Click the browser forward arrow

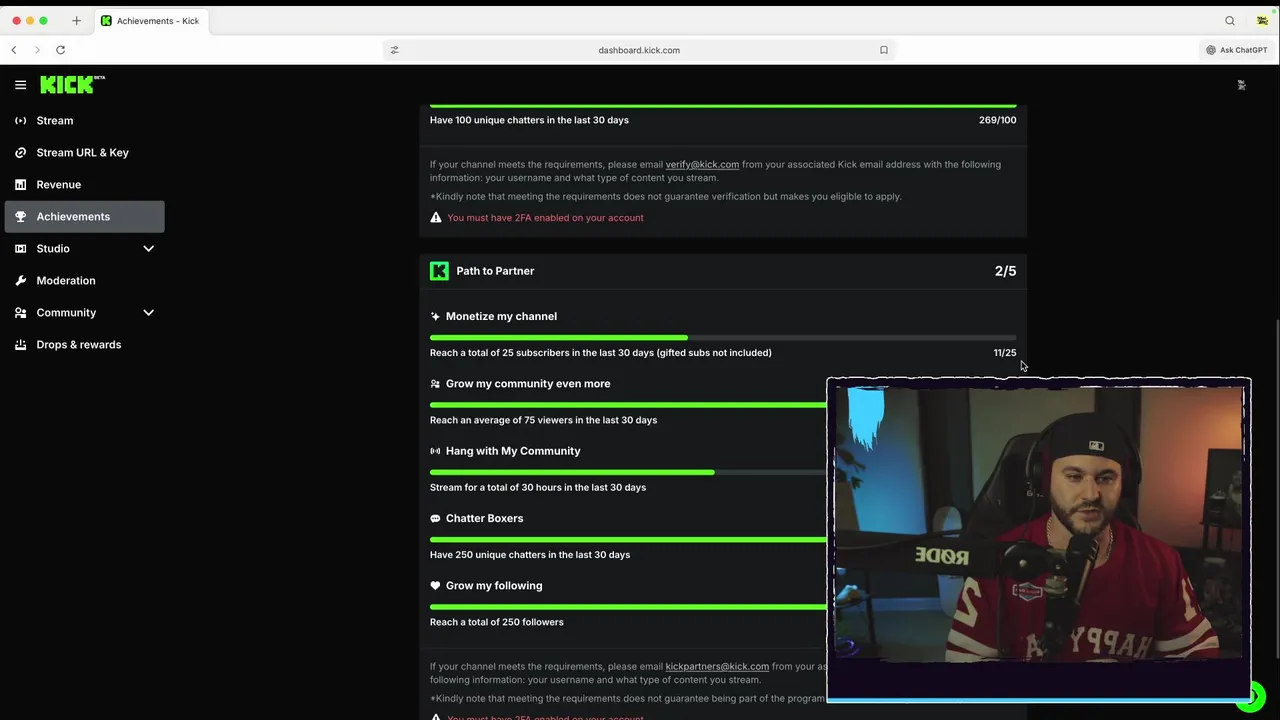pyautogui.click(x=37, y=50)
